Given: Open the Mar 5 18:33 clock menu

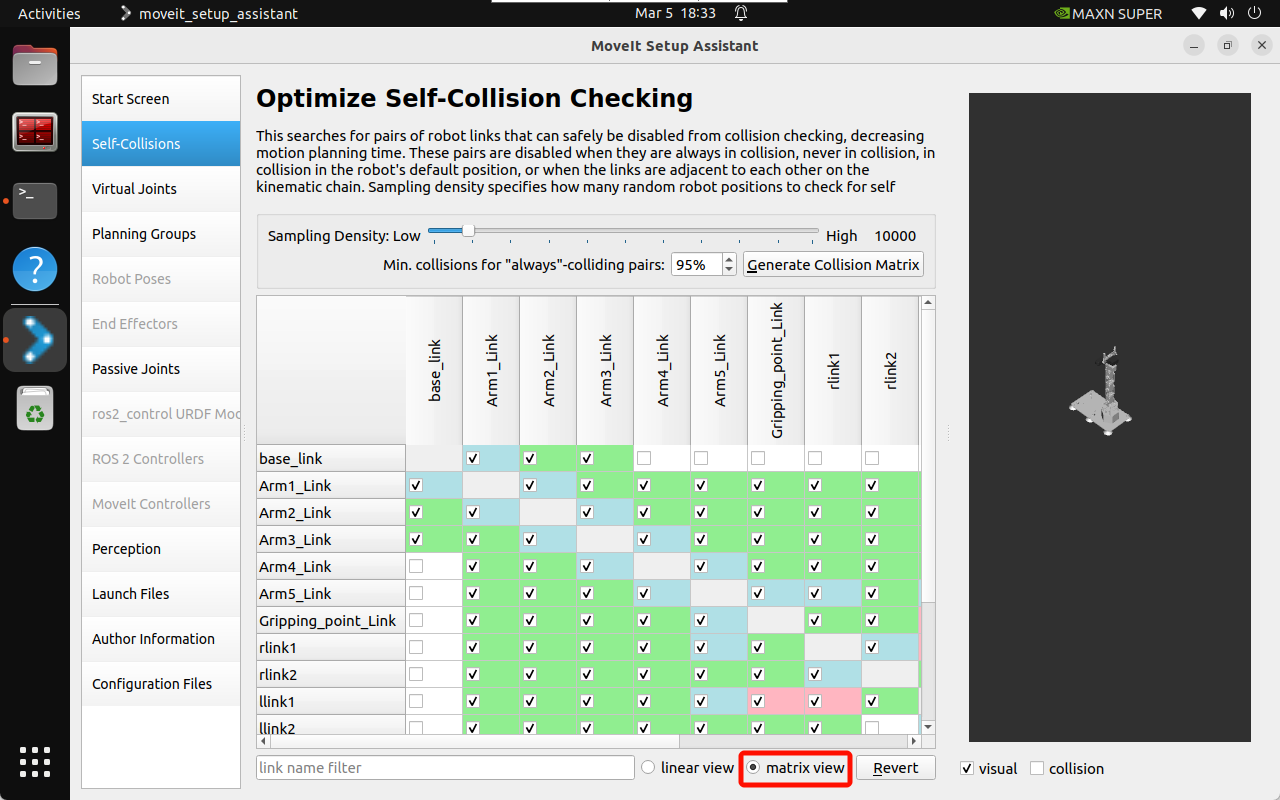Looking at the screenshot, I should (675, 13).
